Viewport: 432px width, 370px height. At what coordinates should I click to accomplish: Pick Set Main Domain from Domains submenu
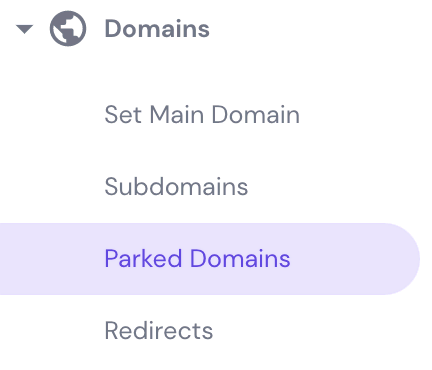(x=202, y=115)
